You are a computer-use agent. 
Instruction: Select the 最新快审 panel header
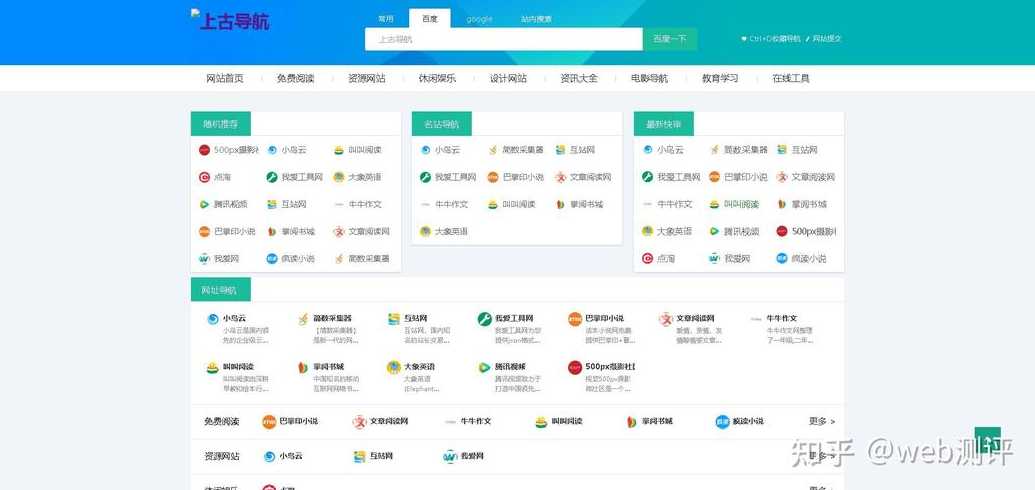click(x=663, y=123)
